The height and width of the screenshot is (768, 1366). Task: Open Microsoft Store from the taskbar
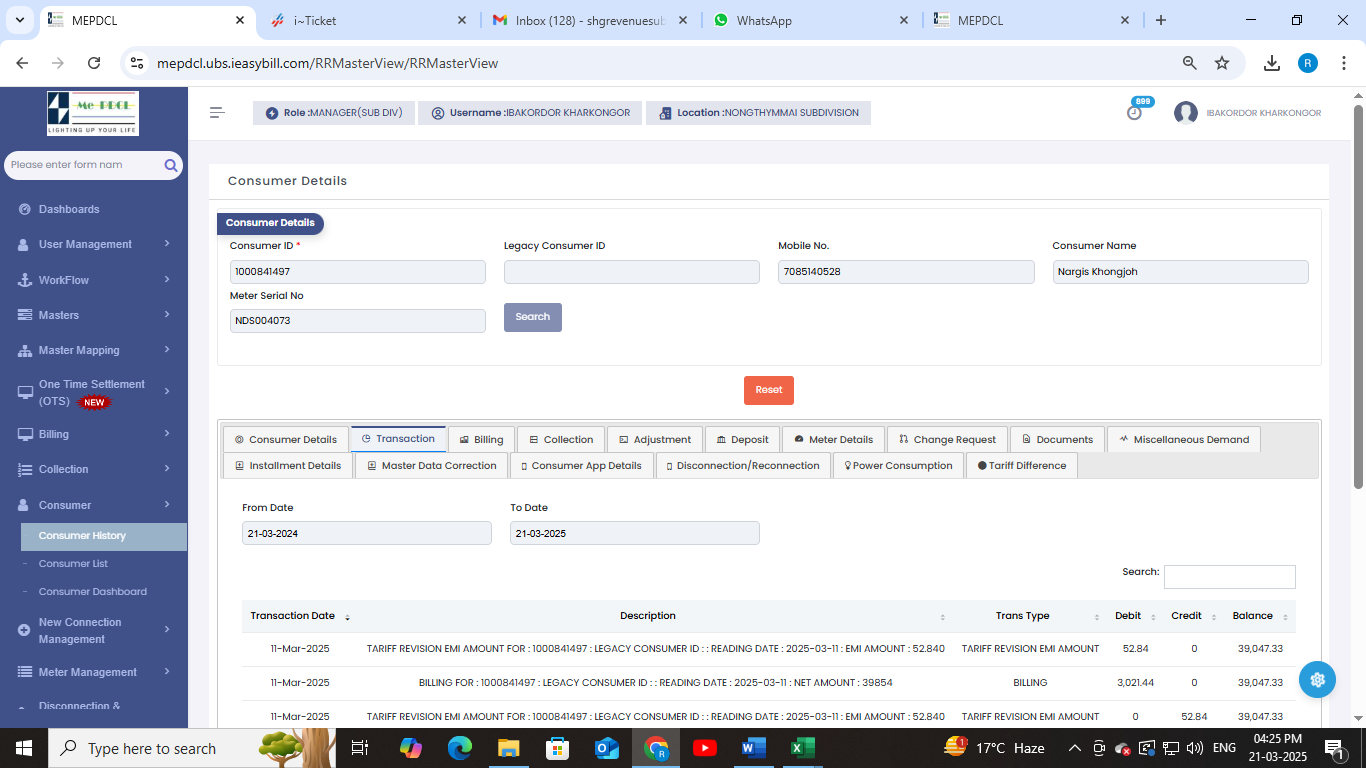[558, 748]
